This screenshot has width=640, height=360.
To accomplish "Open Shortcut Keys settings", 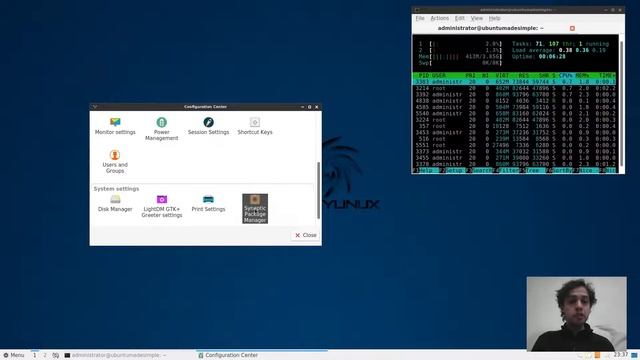I will [x=255, y=126].
